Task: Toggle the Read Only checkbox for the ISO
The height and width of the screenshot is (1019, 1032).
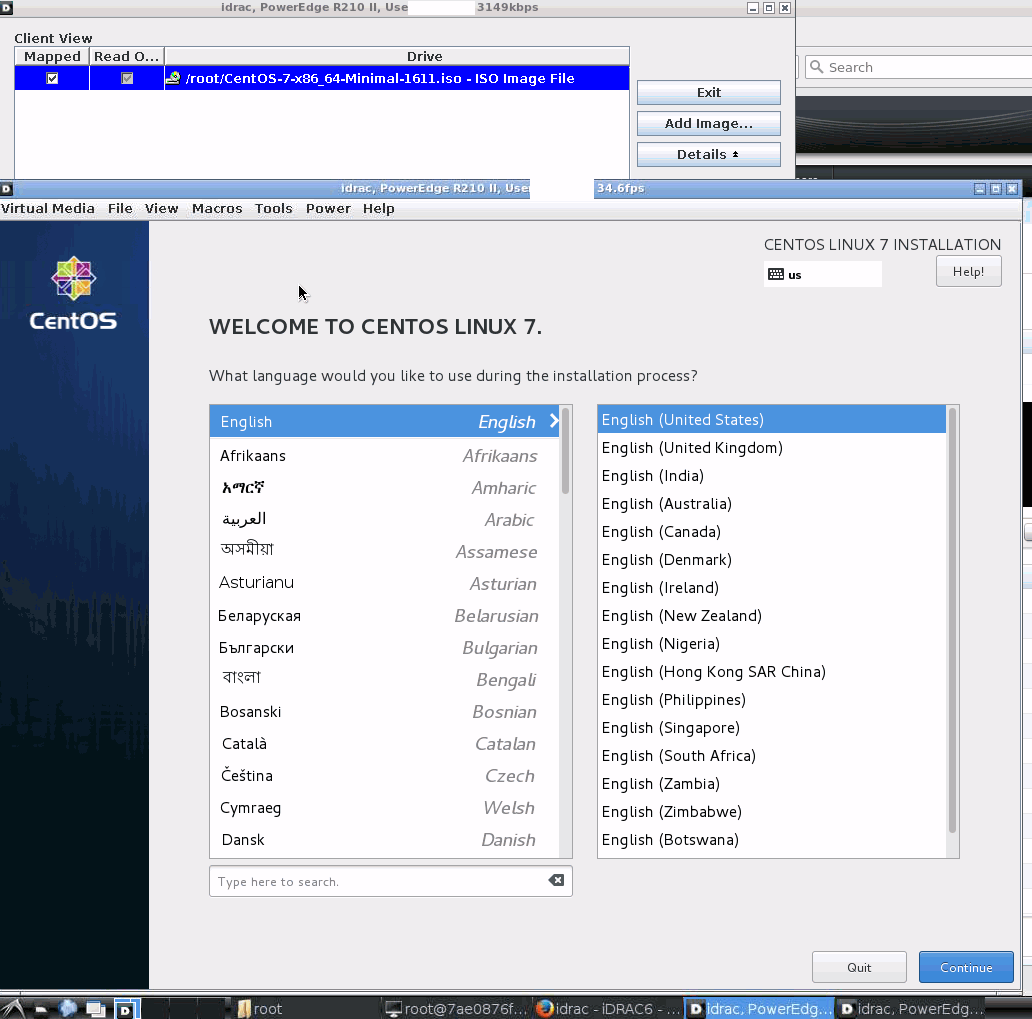Action: coord(127,78)
